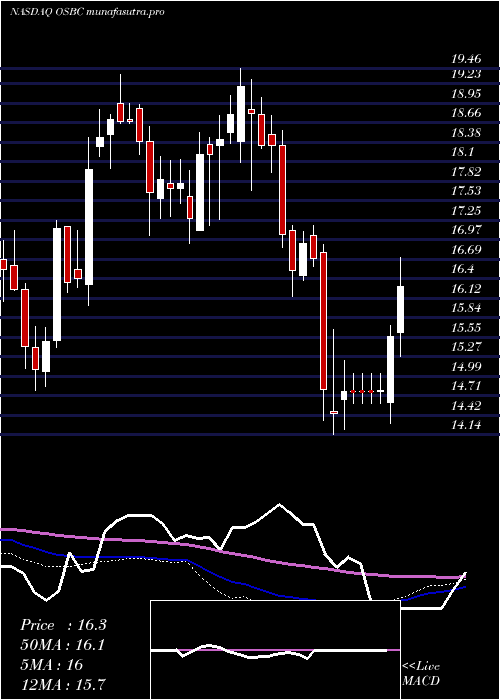Click the 14.99 price axis label

[466, 367]
